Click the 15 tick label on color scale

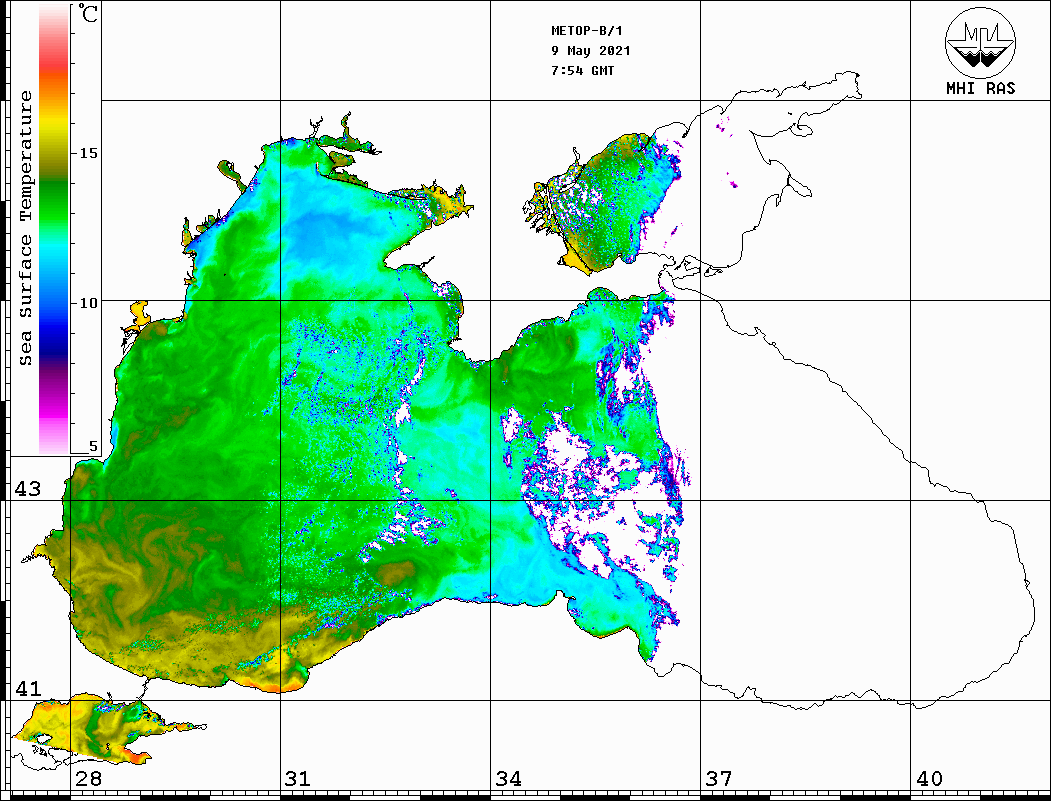click(88, 153)
